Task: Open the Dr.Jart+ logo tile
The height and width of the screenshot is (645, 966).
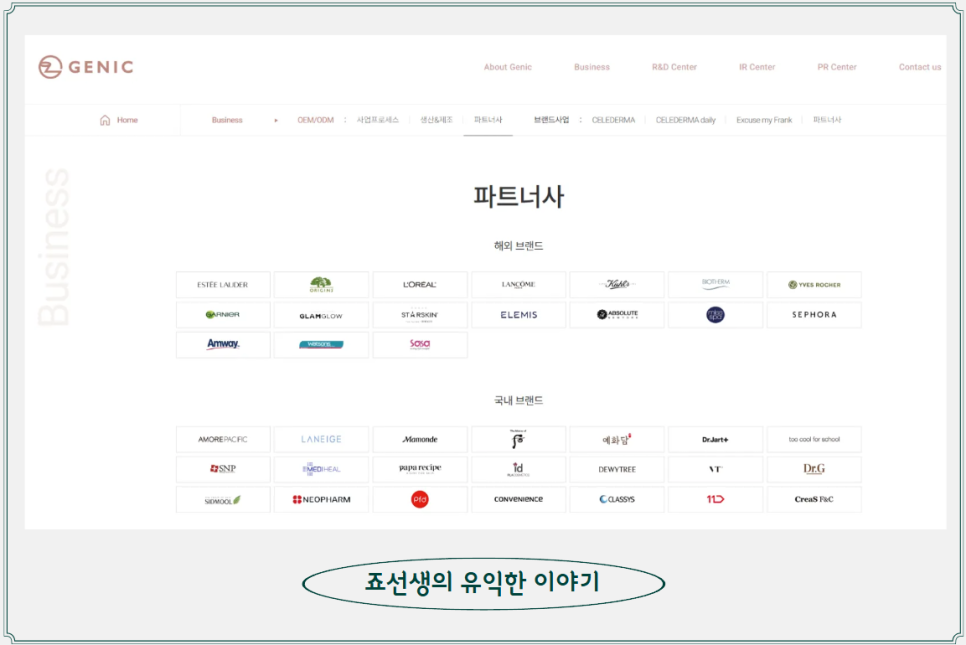Action: tap(715, 439)
